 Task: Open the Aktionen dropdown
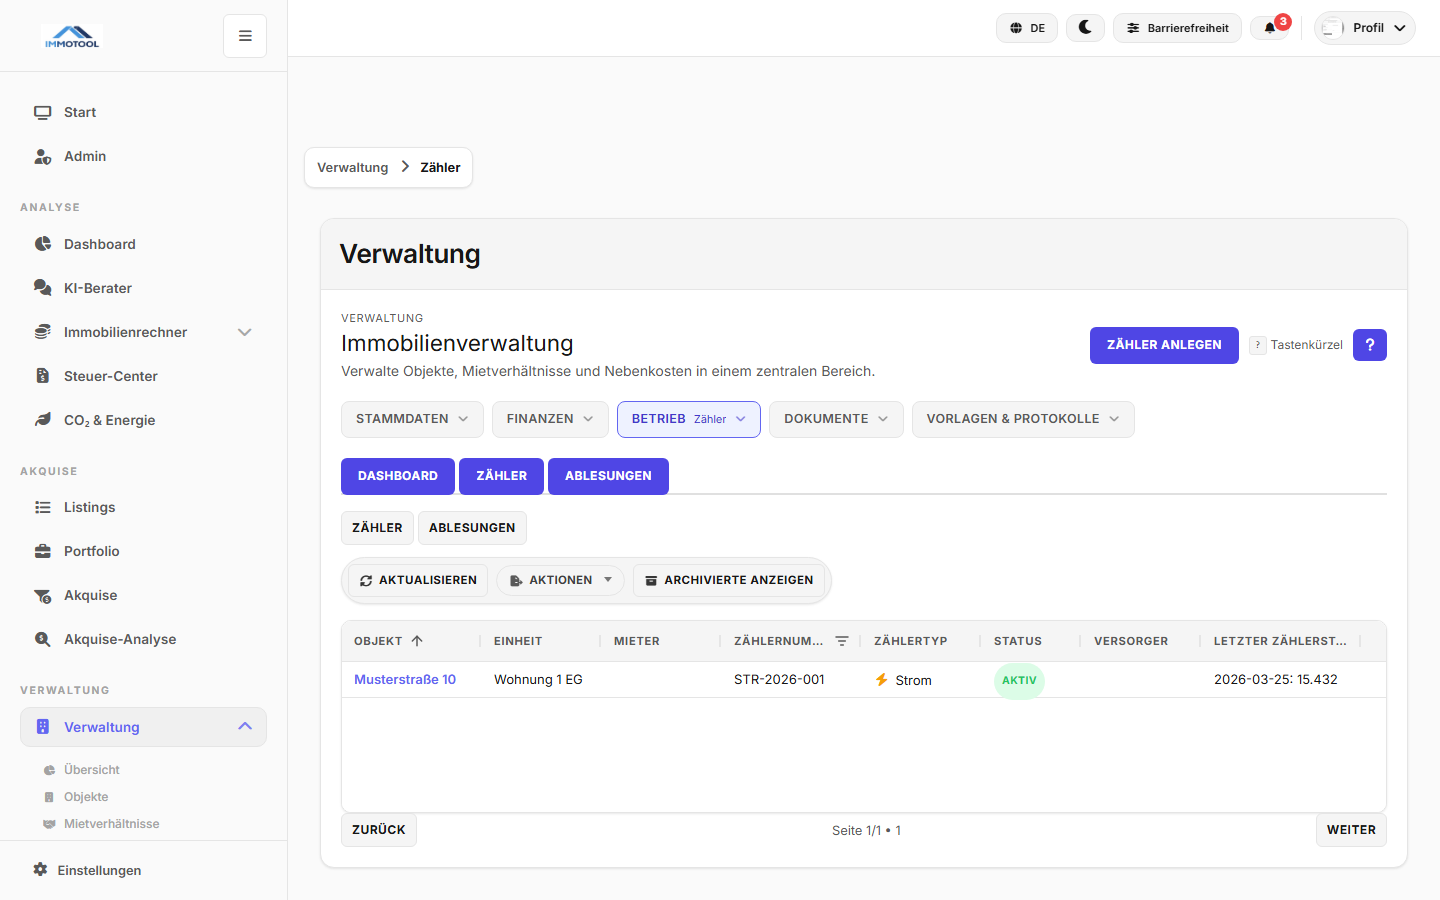(x=560, y=580)
